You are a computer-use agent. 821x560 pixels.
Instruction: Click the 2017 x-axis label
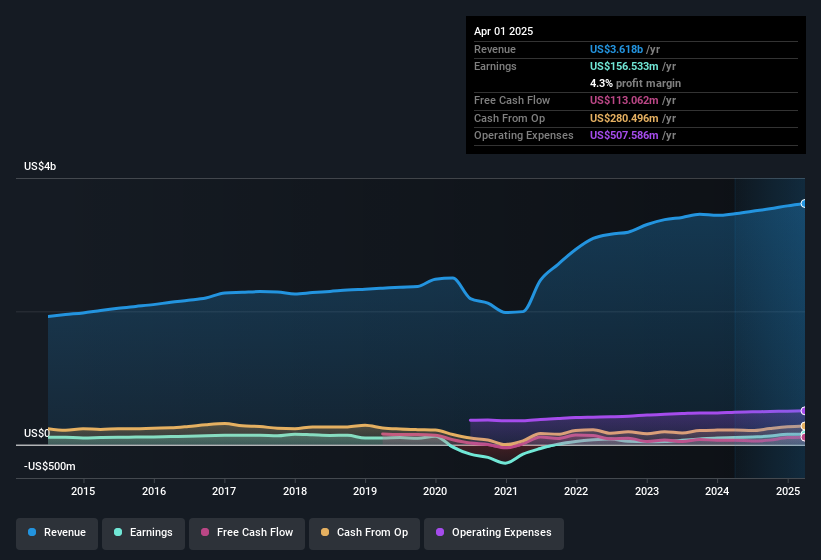coord(224,491)
